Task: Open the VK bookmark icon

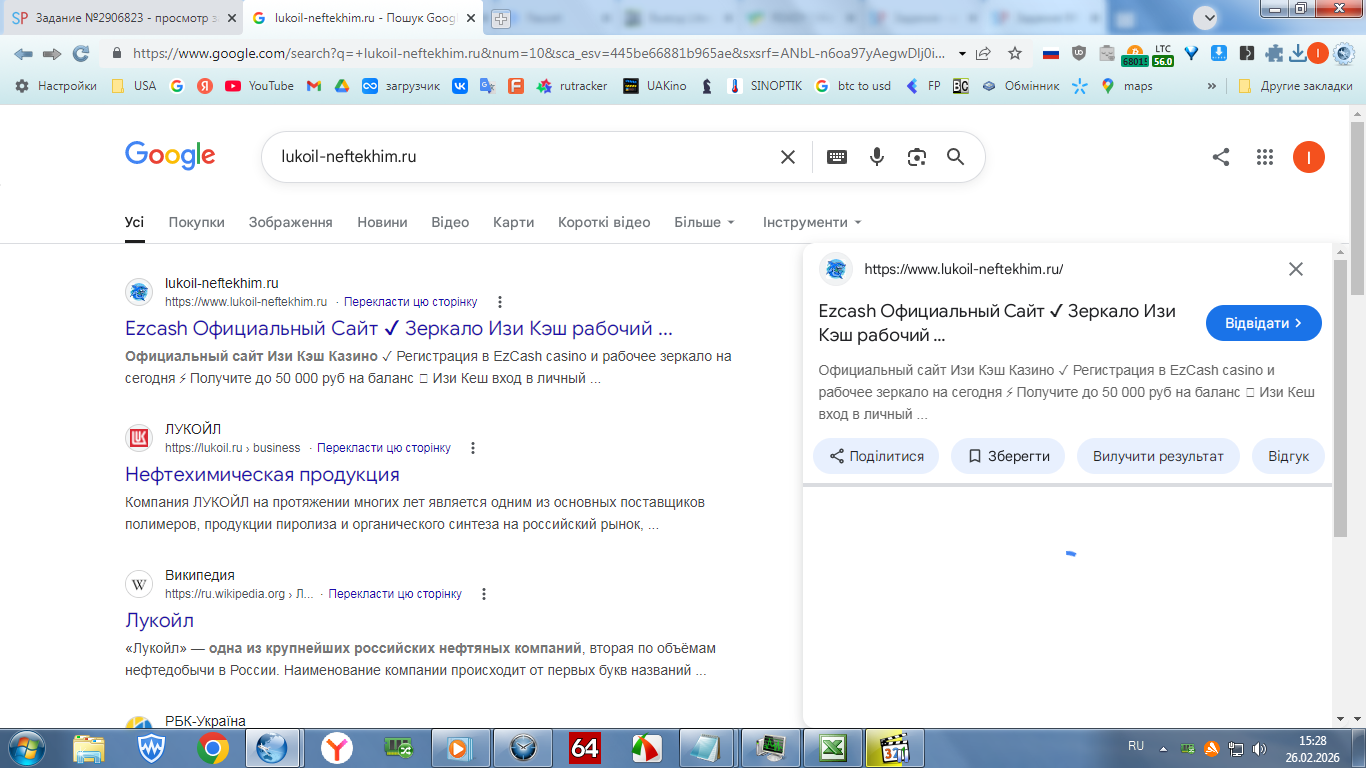Action: pyautogui.click(x=460, y=86)
